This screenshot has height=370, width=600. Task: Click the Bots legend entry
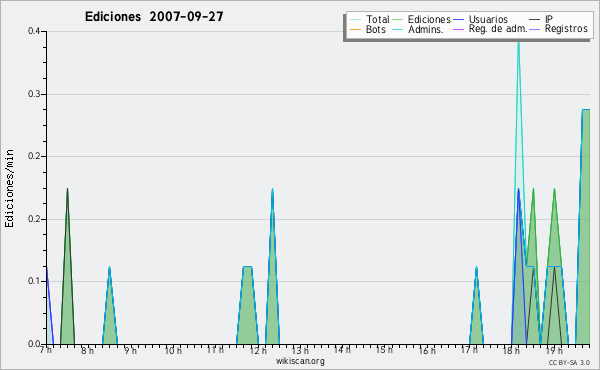click(x=375, y=29)
